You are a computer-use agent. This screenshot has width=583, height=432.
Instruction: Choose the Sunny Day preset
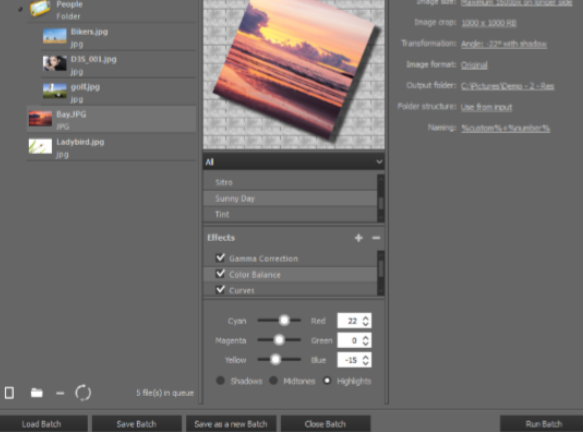(x=290, y=199)
